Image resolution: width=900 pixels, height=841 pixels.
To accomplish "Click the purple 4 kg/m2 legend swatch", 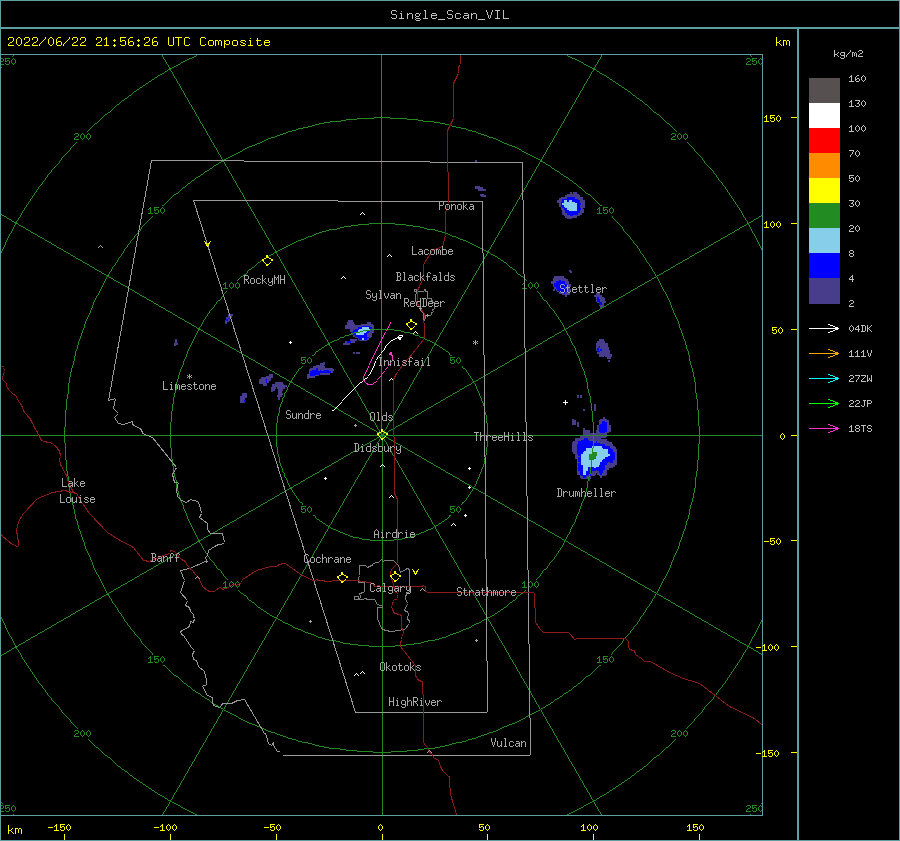I will tap(824, 290).
